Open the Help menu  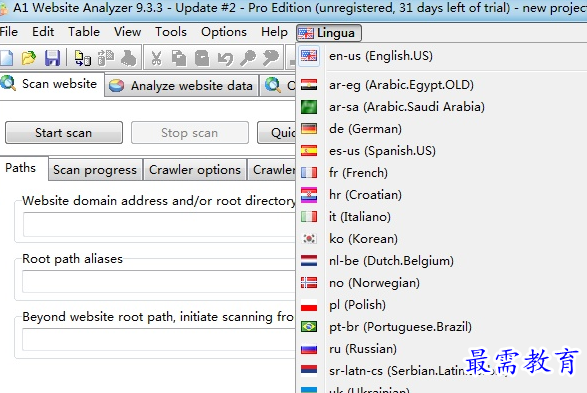(x=274, y=32)
